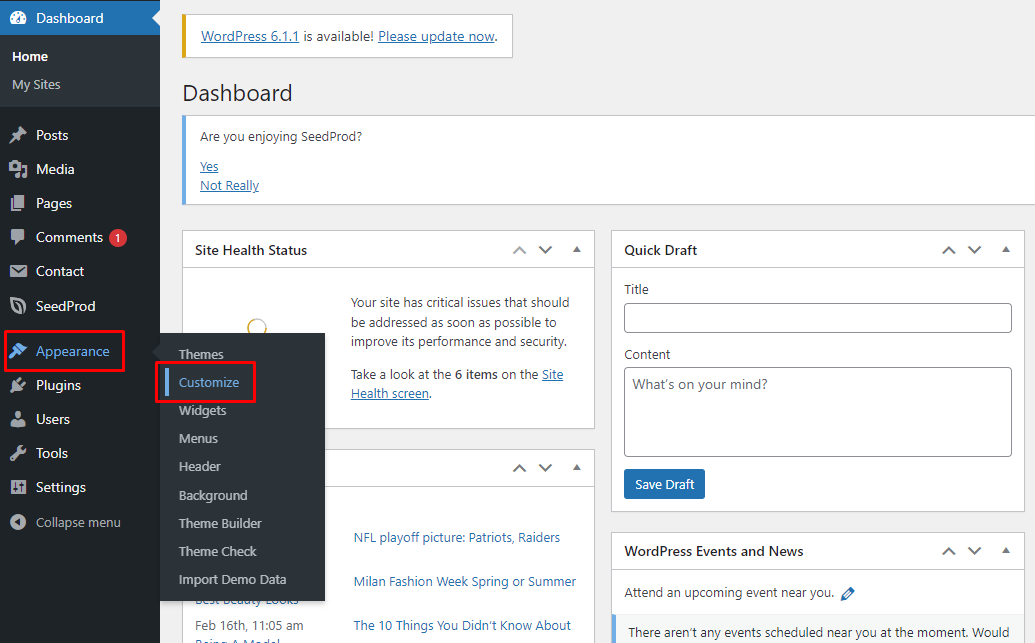
Task: Click the Pages icon in sidebar
Action: (18, 203)
